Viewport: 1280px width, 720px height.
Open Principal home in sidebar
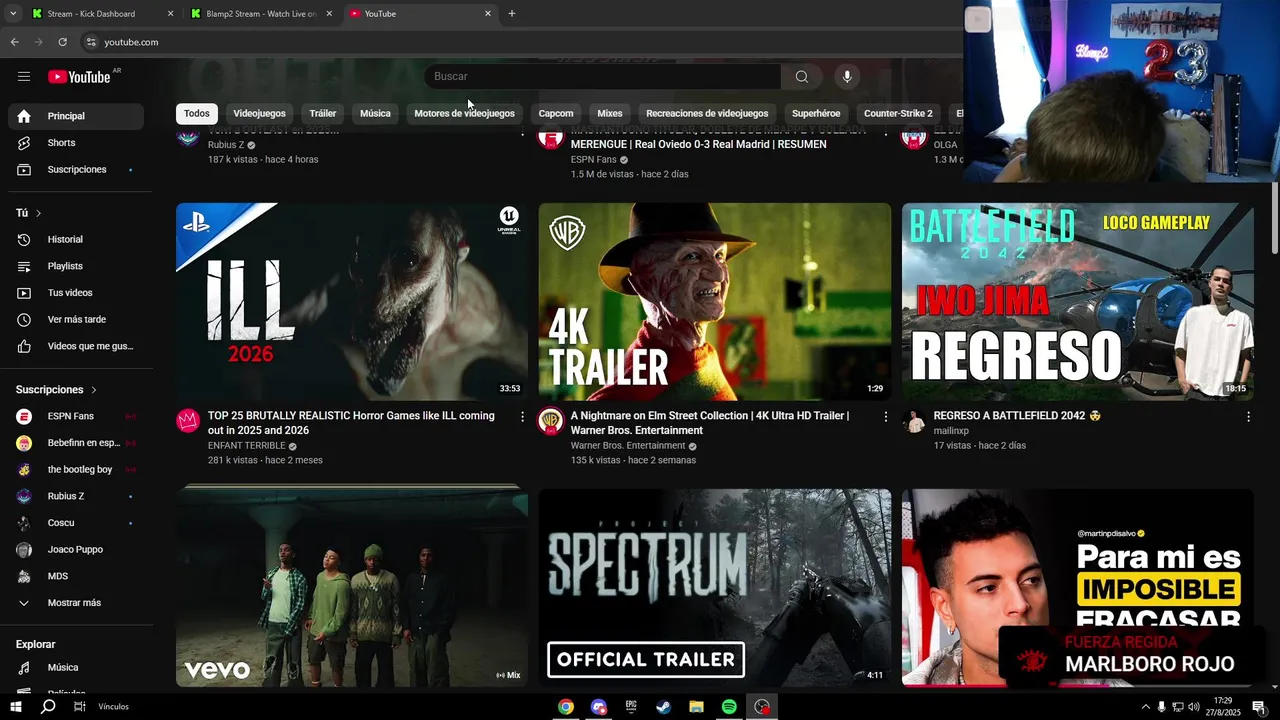click(76, 116)
